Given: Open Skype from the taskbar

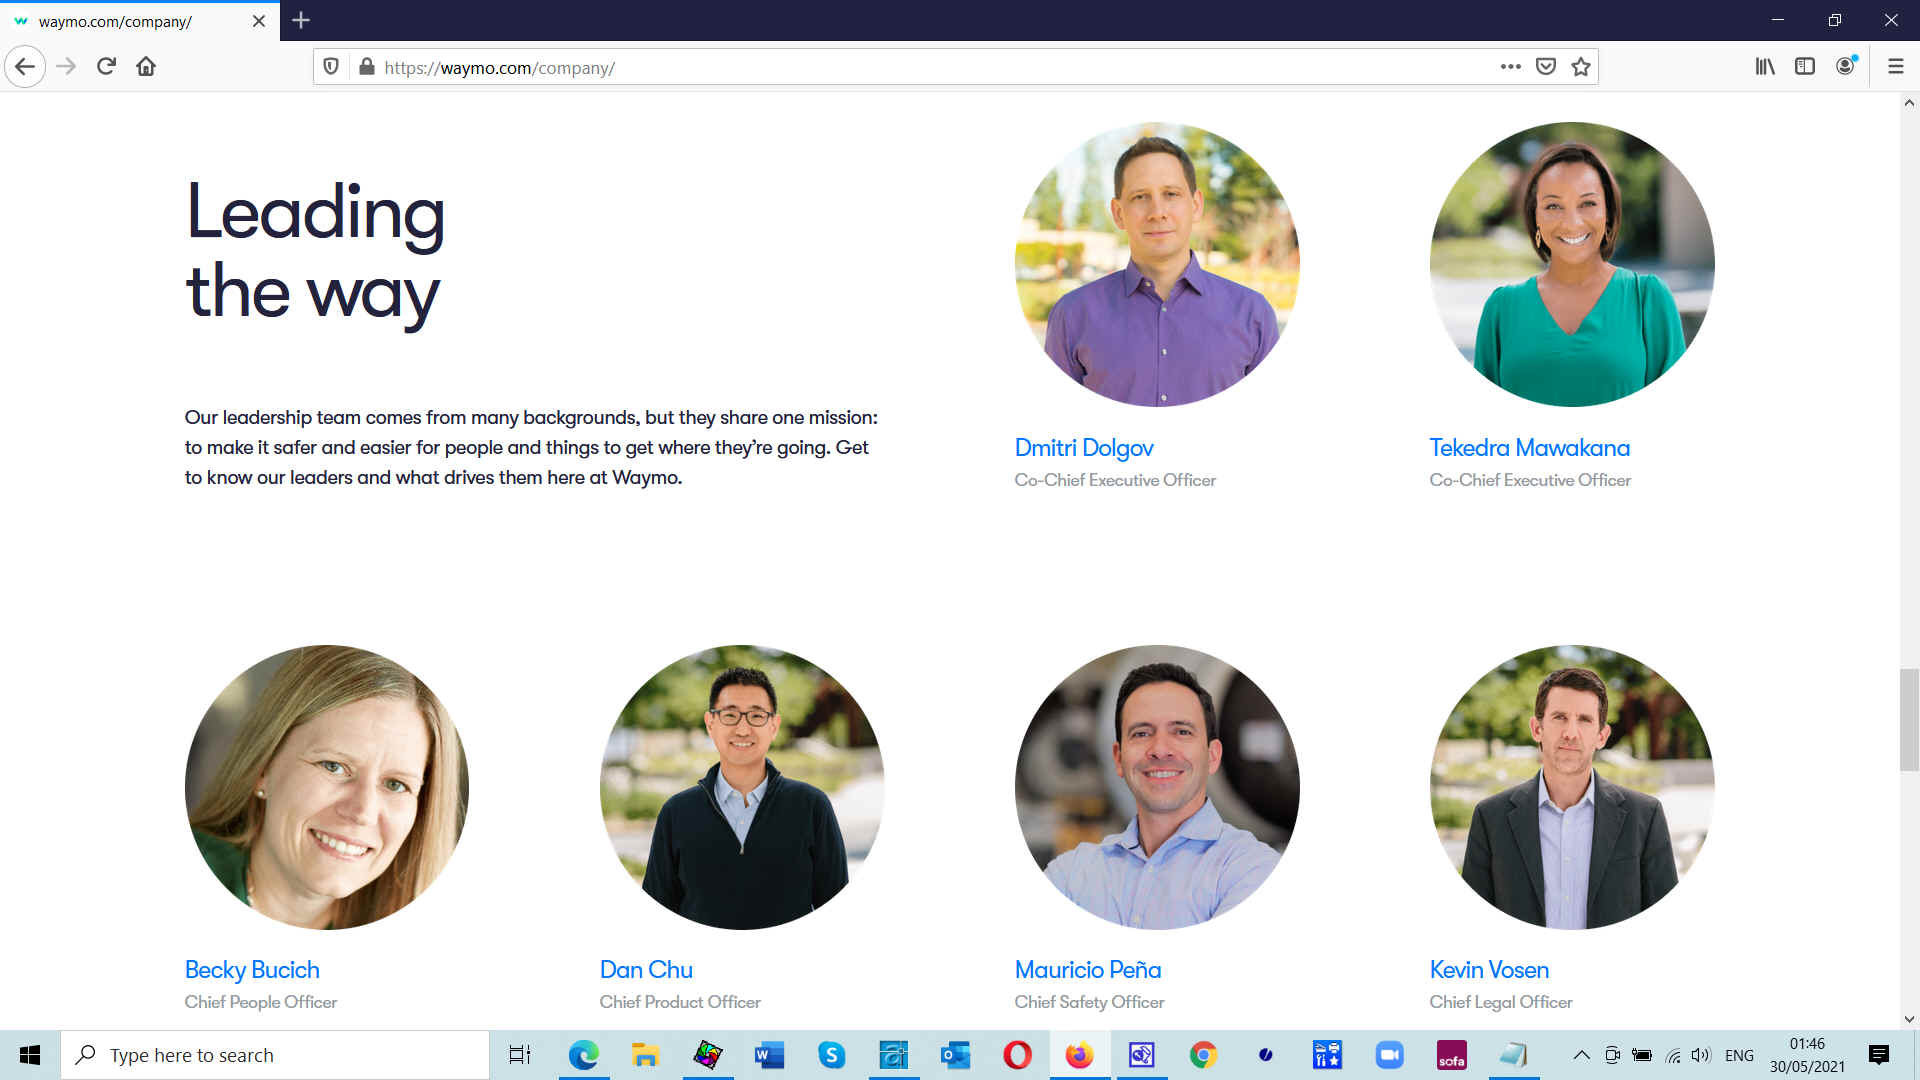Looking at the screenshot, I should (831, 1055).
